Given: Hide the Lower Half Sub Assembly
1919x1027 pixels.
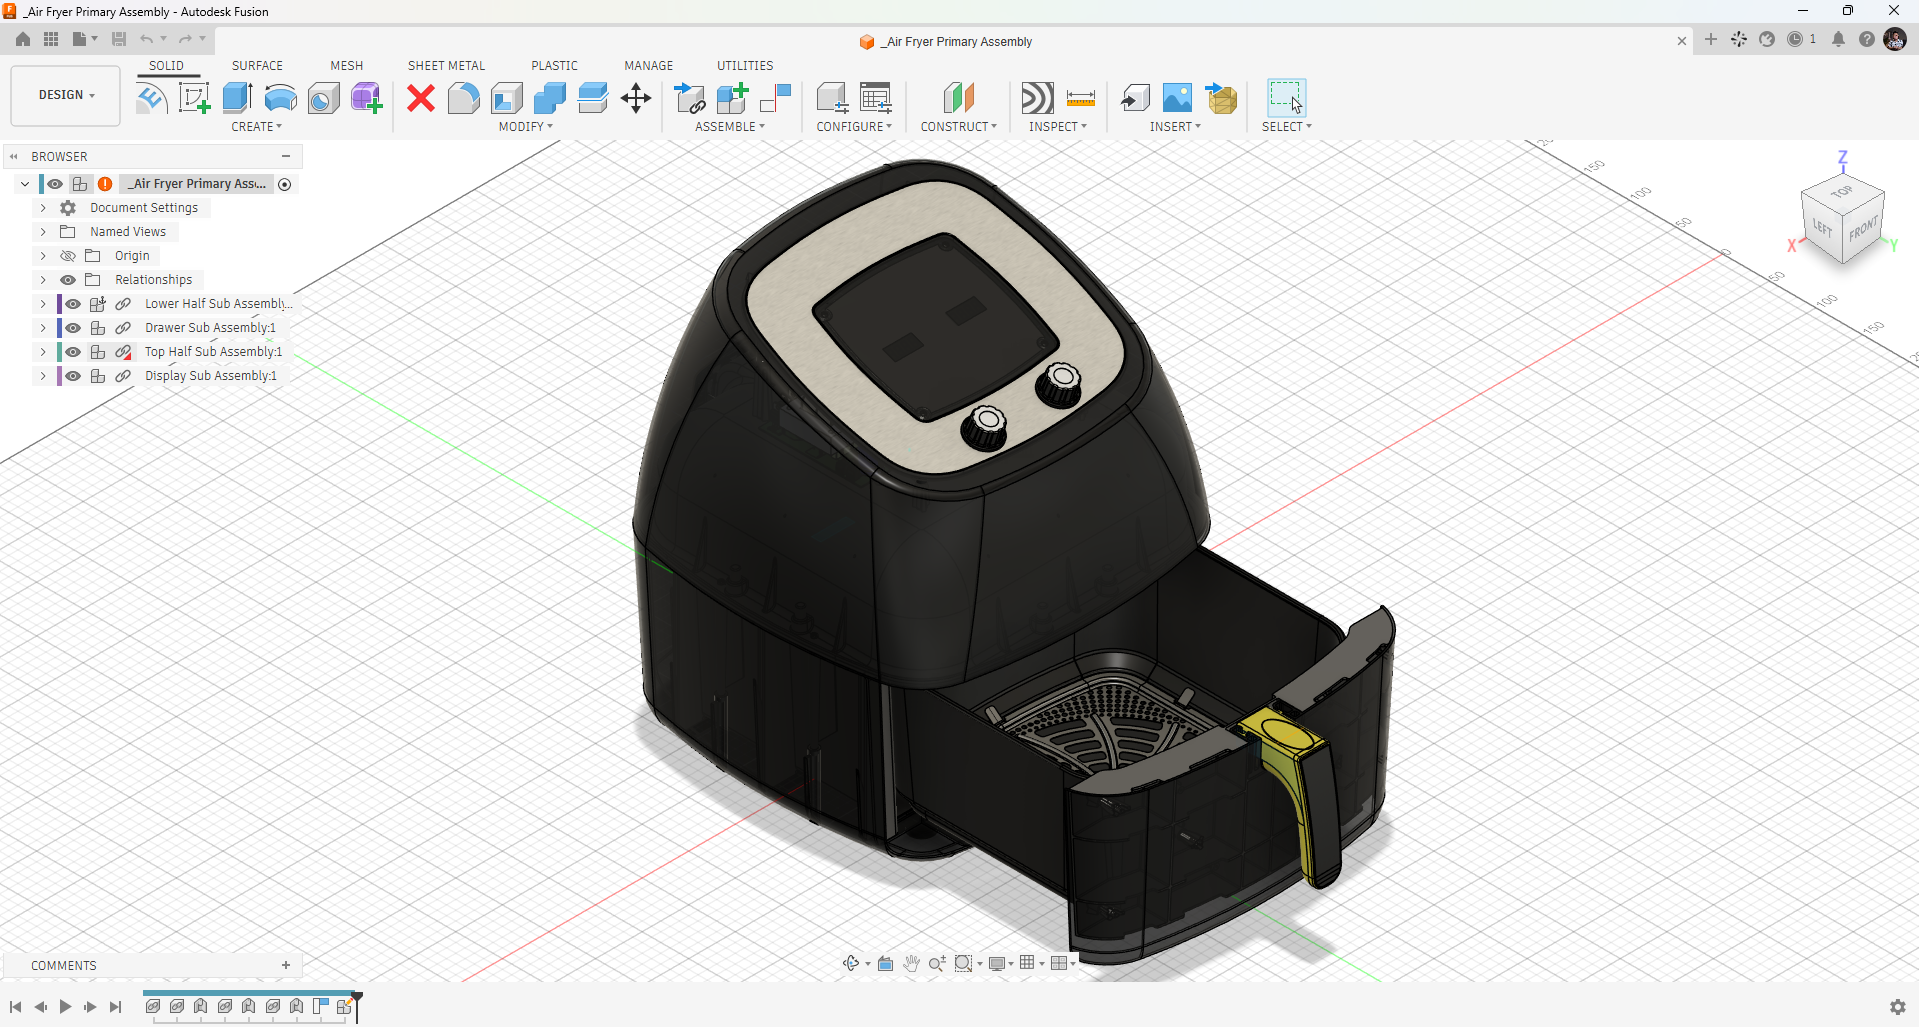Looking at the screenshot, I should tap(73, 304).
